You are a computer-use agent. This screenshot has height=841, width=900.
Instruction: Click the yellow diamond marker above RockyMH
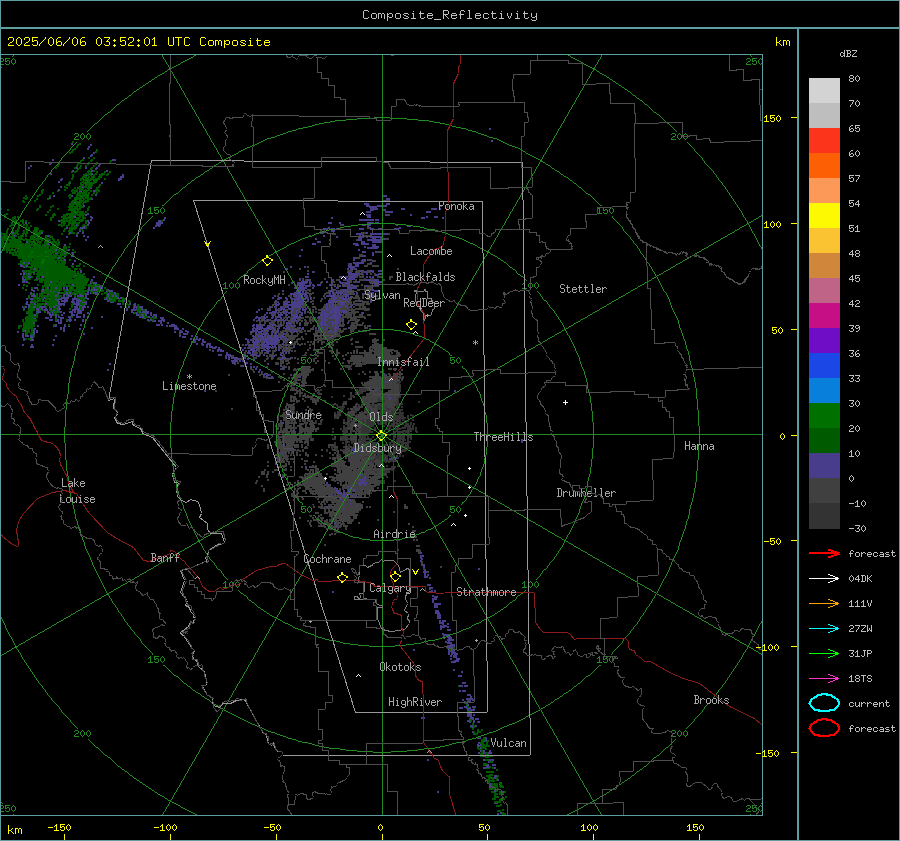tap(267, 261)
